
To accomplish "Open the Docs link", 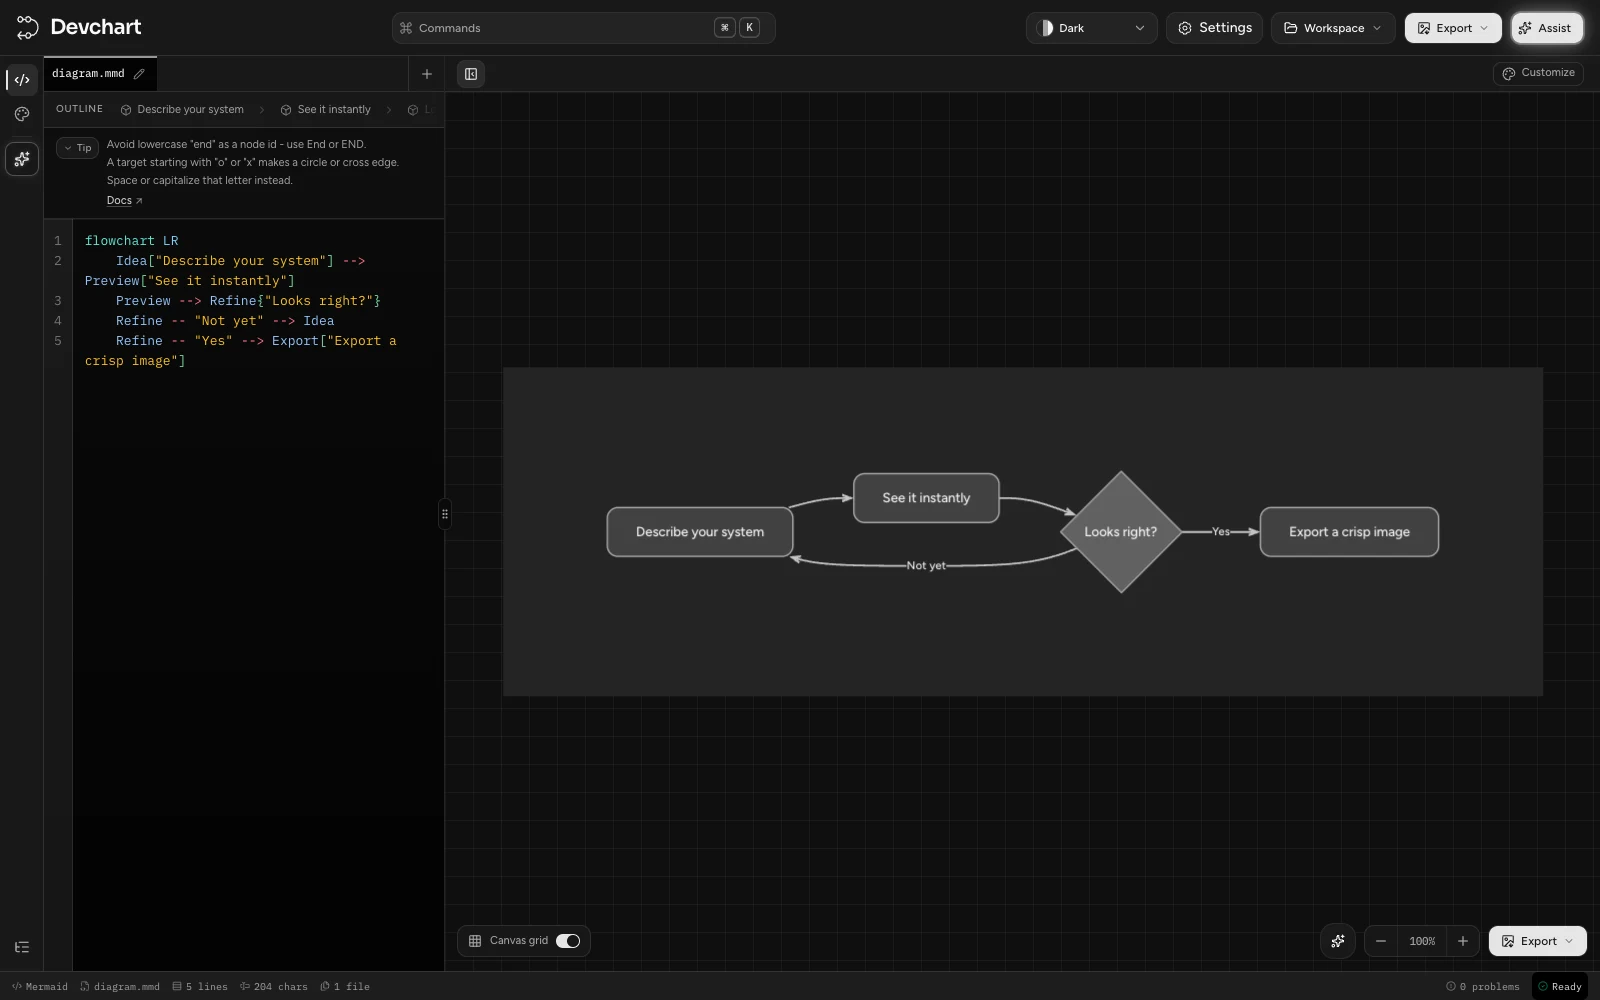I will coord(124,201).
